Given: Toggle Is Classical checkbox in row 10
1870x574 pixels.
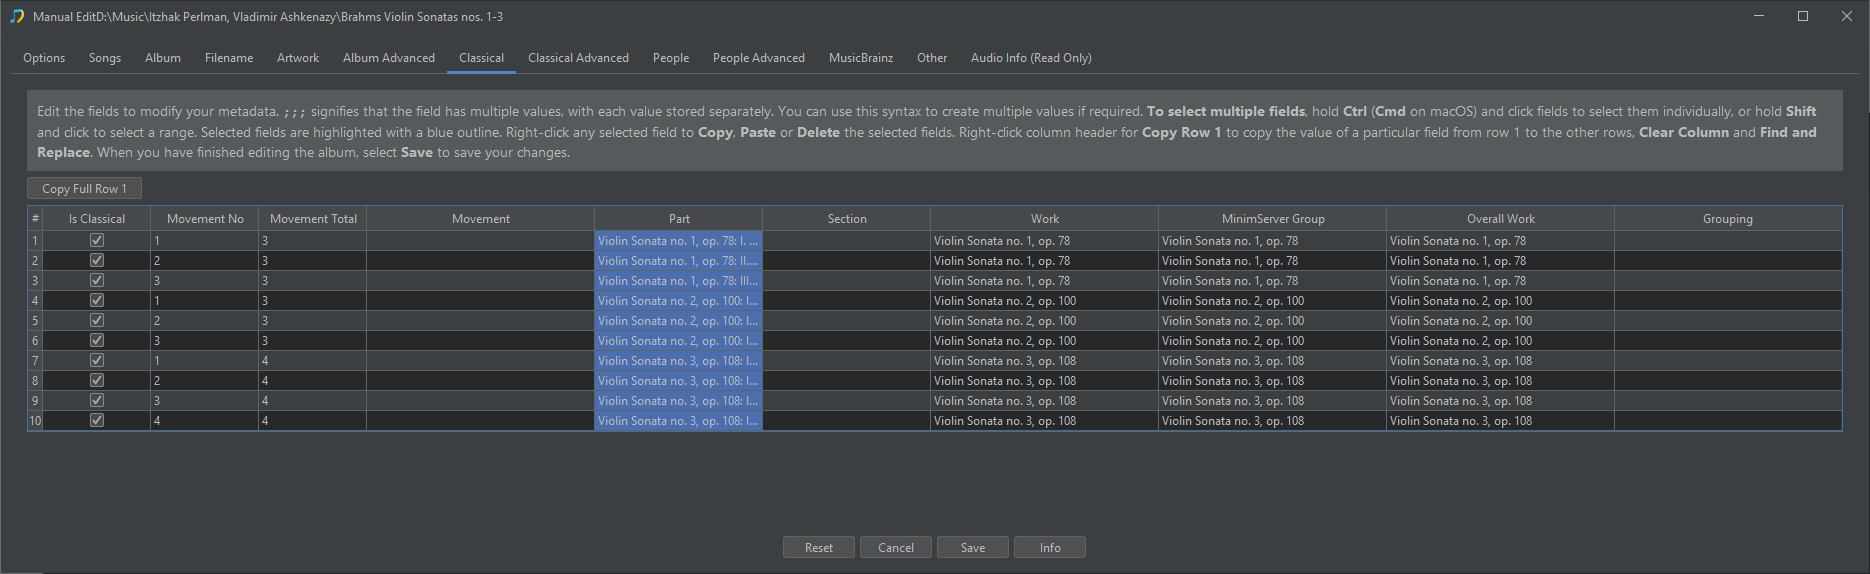Looking at the screenshot, I should pyautogui.click(x=97, y=420).
